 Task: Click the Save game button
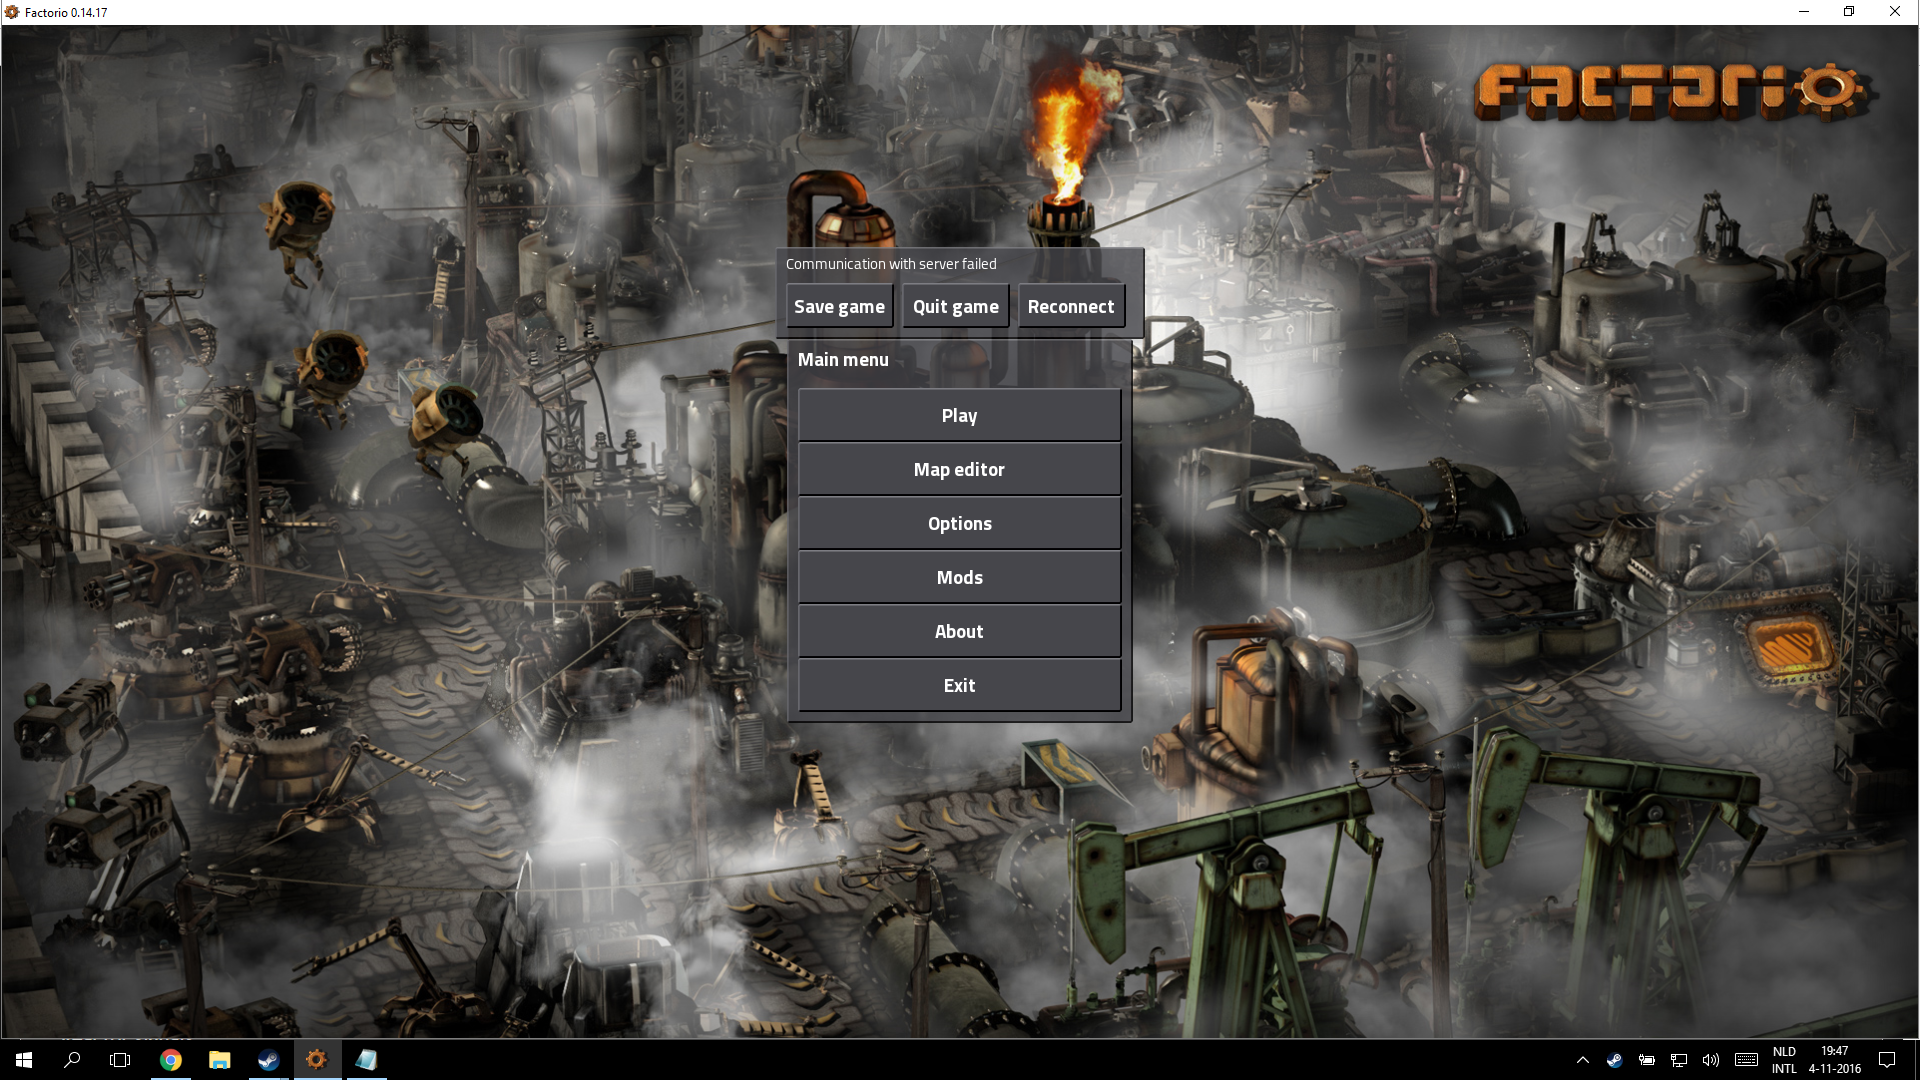tap(839, 306)
